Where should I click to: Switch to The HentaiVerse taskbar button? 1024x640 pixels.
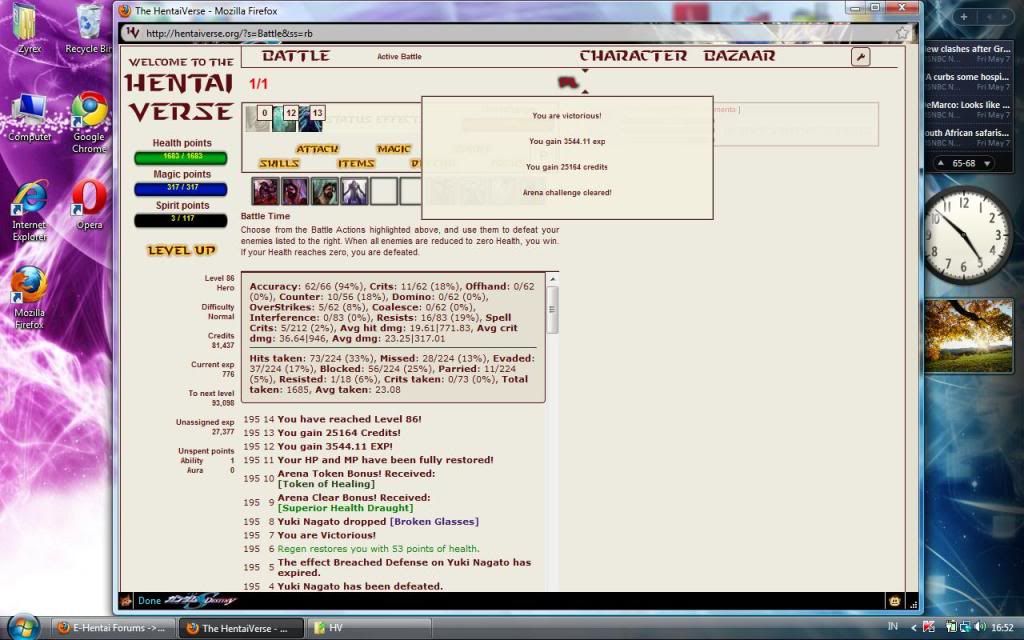(x=240, y=628)
